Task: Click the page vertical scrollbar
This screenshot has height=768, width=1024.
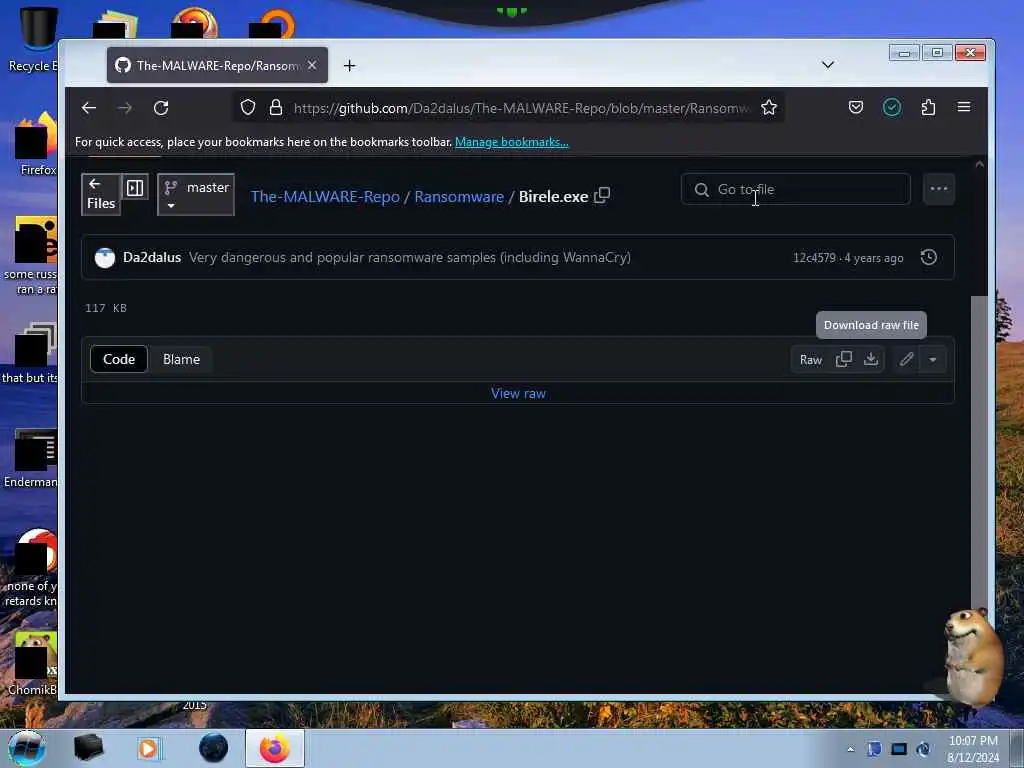Action: [x=979, y=451]
